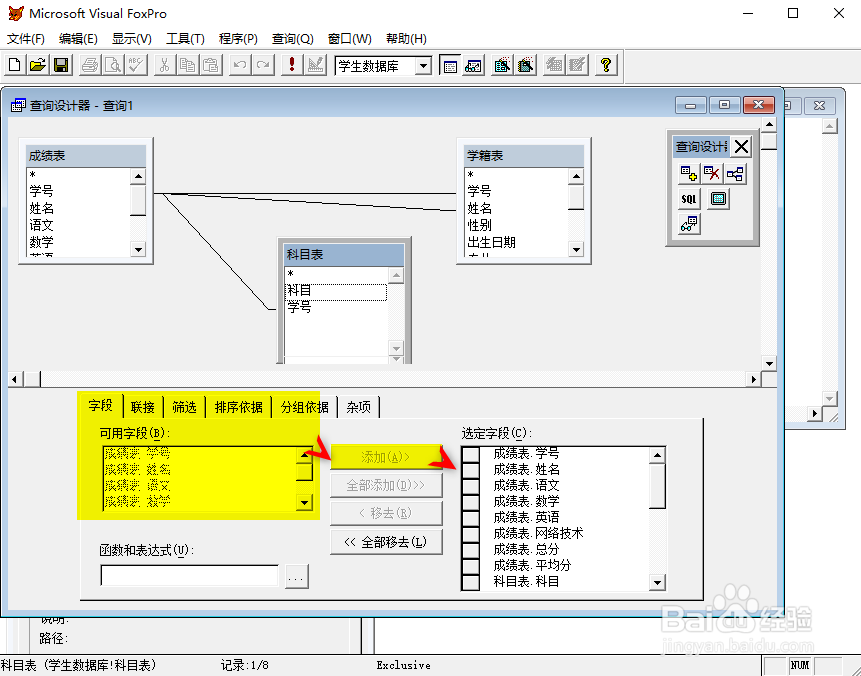Click Query Destination icon in the toolbox

[x=689, y=224]
